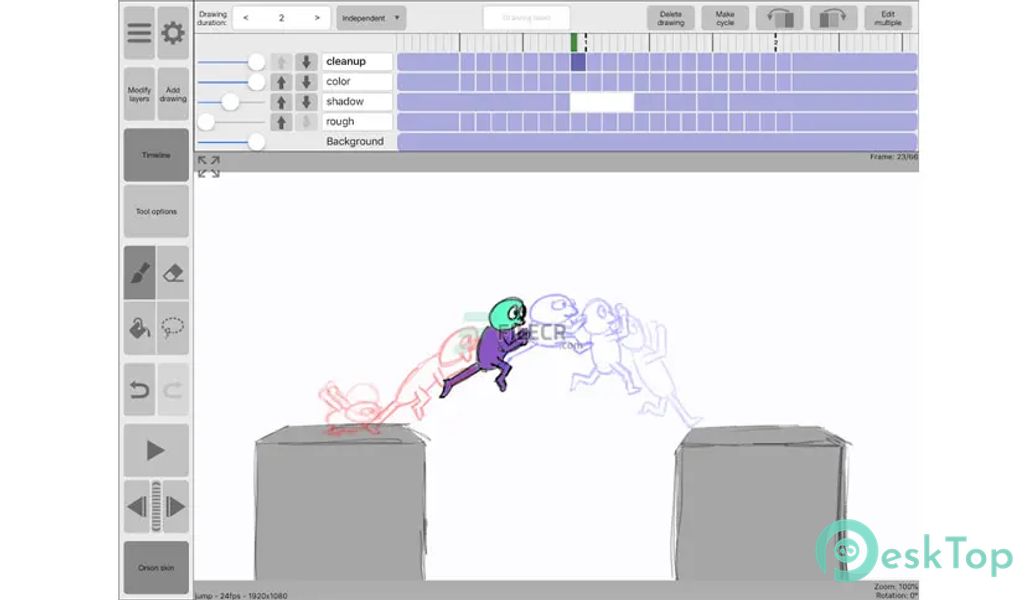Select the Lasso selection tool
This screenshot has width=1036, height=600.
coord(173,328)
